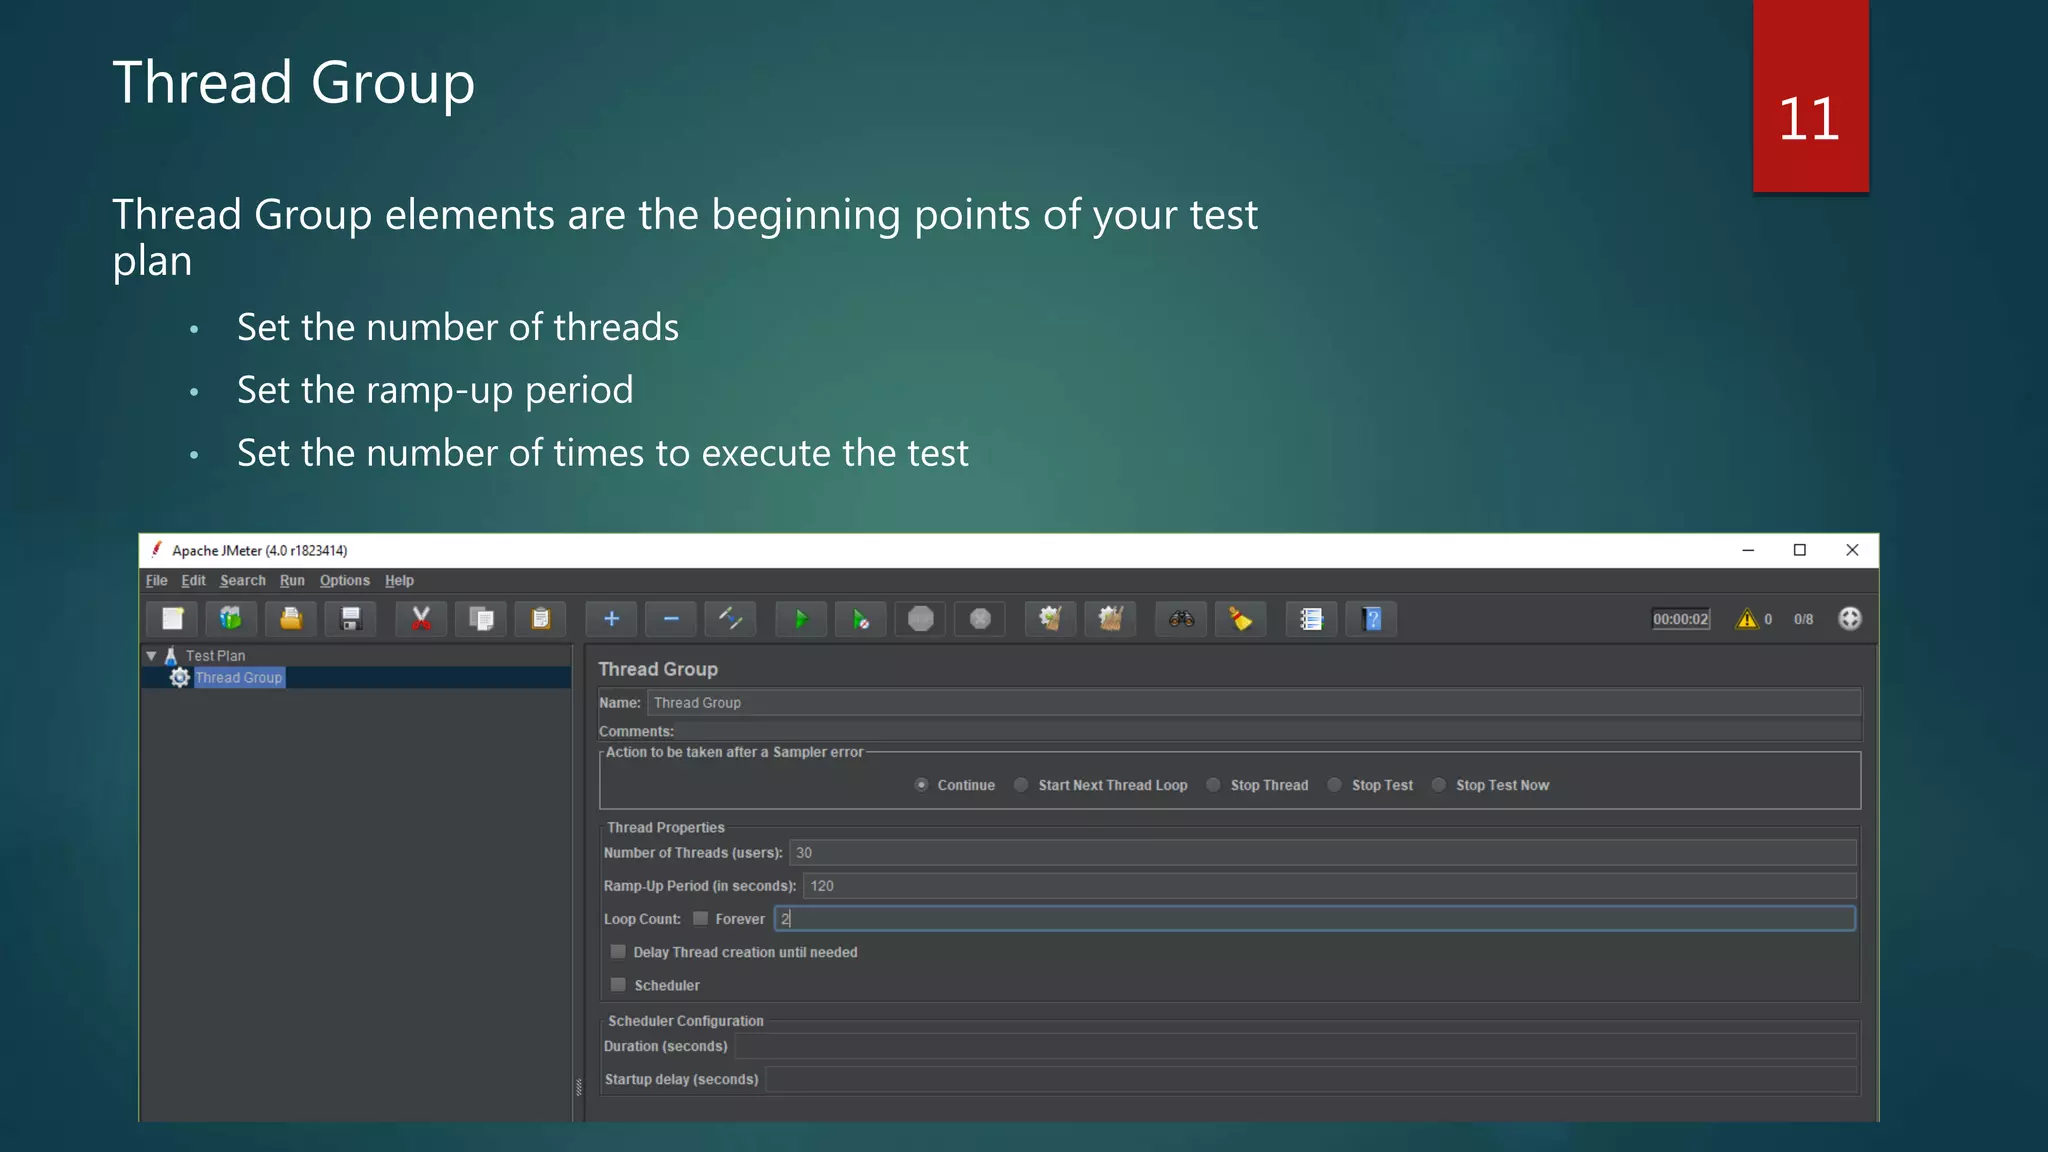Viewport: 2048px width, 1152px height.
Task: Click the Thread Group gear icon in tree
Action: (180, 677)
